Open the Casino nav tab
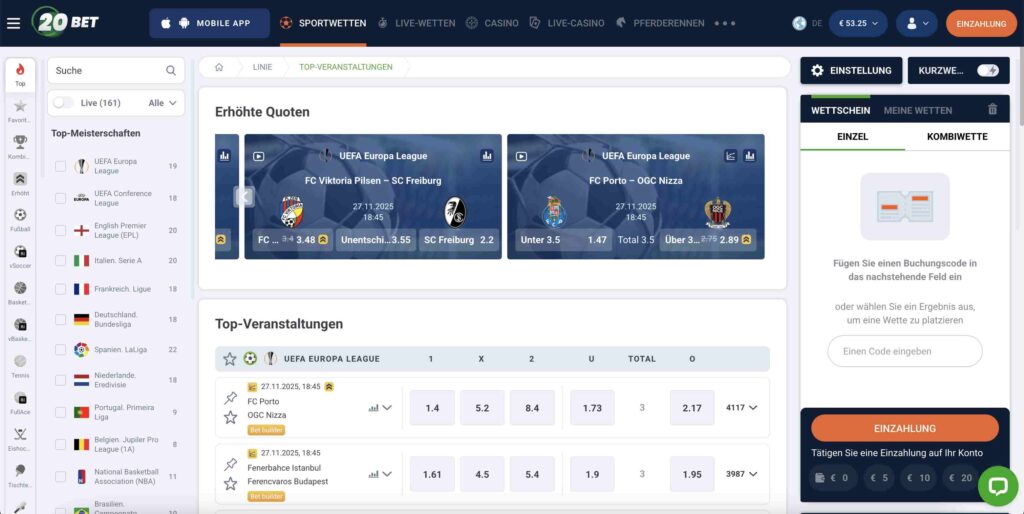This screenshot has width=1024, height=514. point(492,24)
